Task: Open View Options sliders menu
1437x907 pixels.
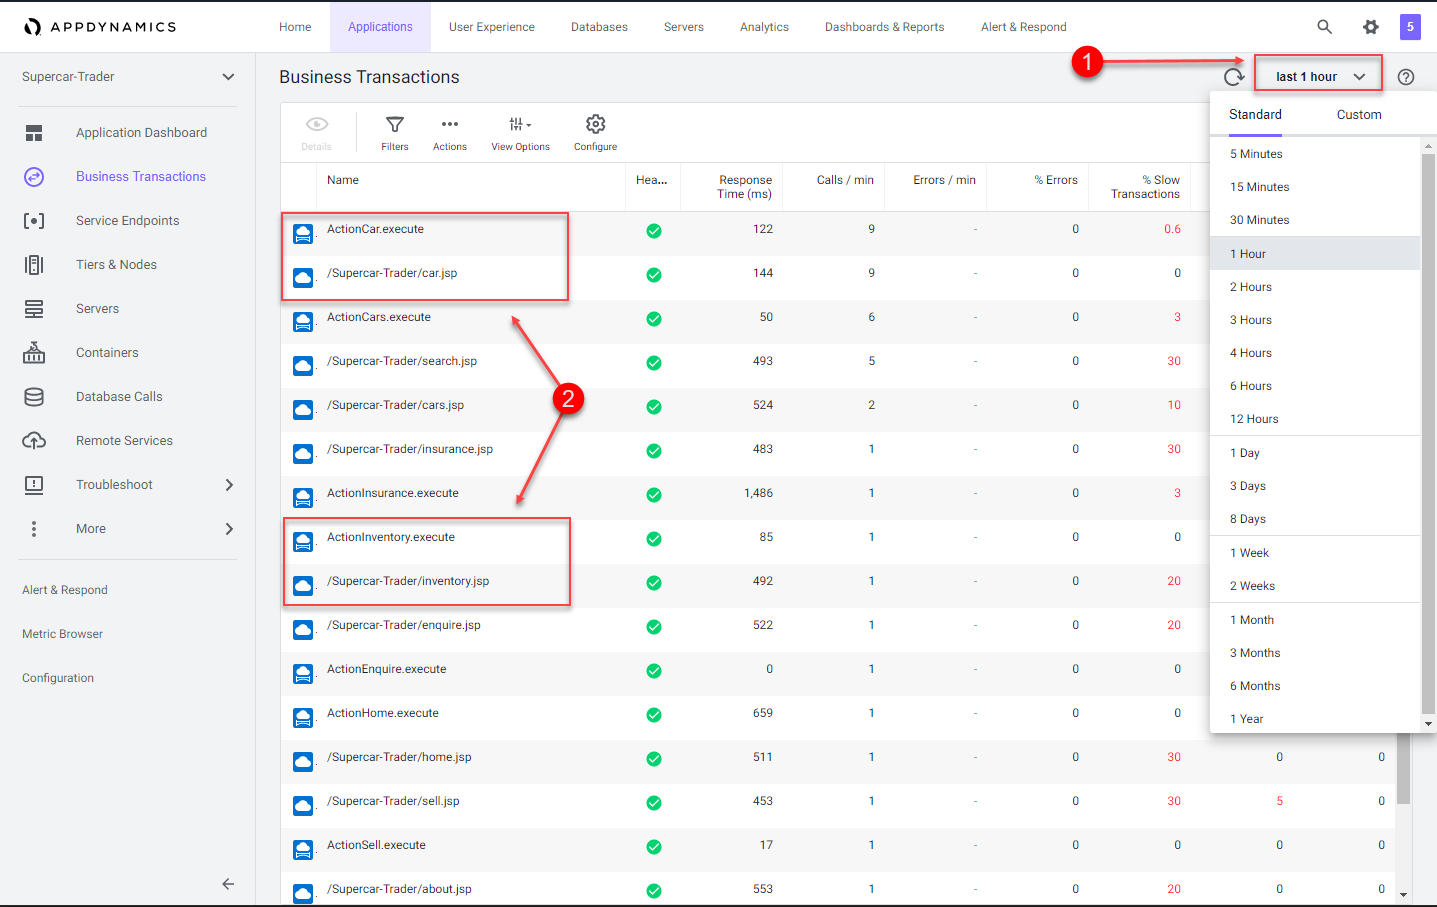Action: 520,124
